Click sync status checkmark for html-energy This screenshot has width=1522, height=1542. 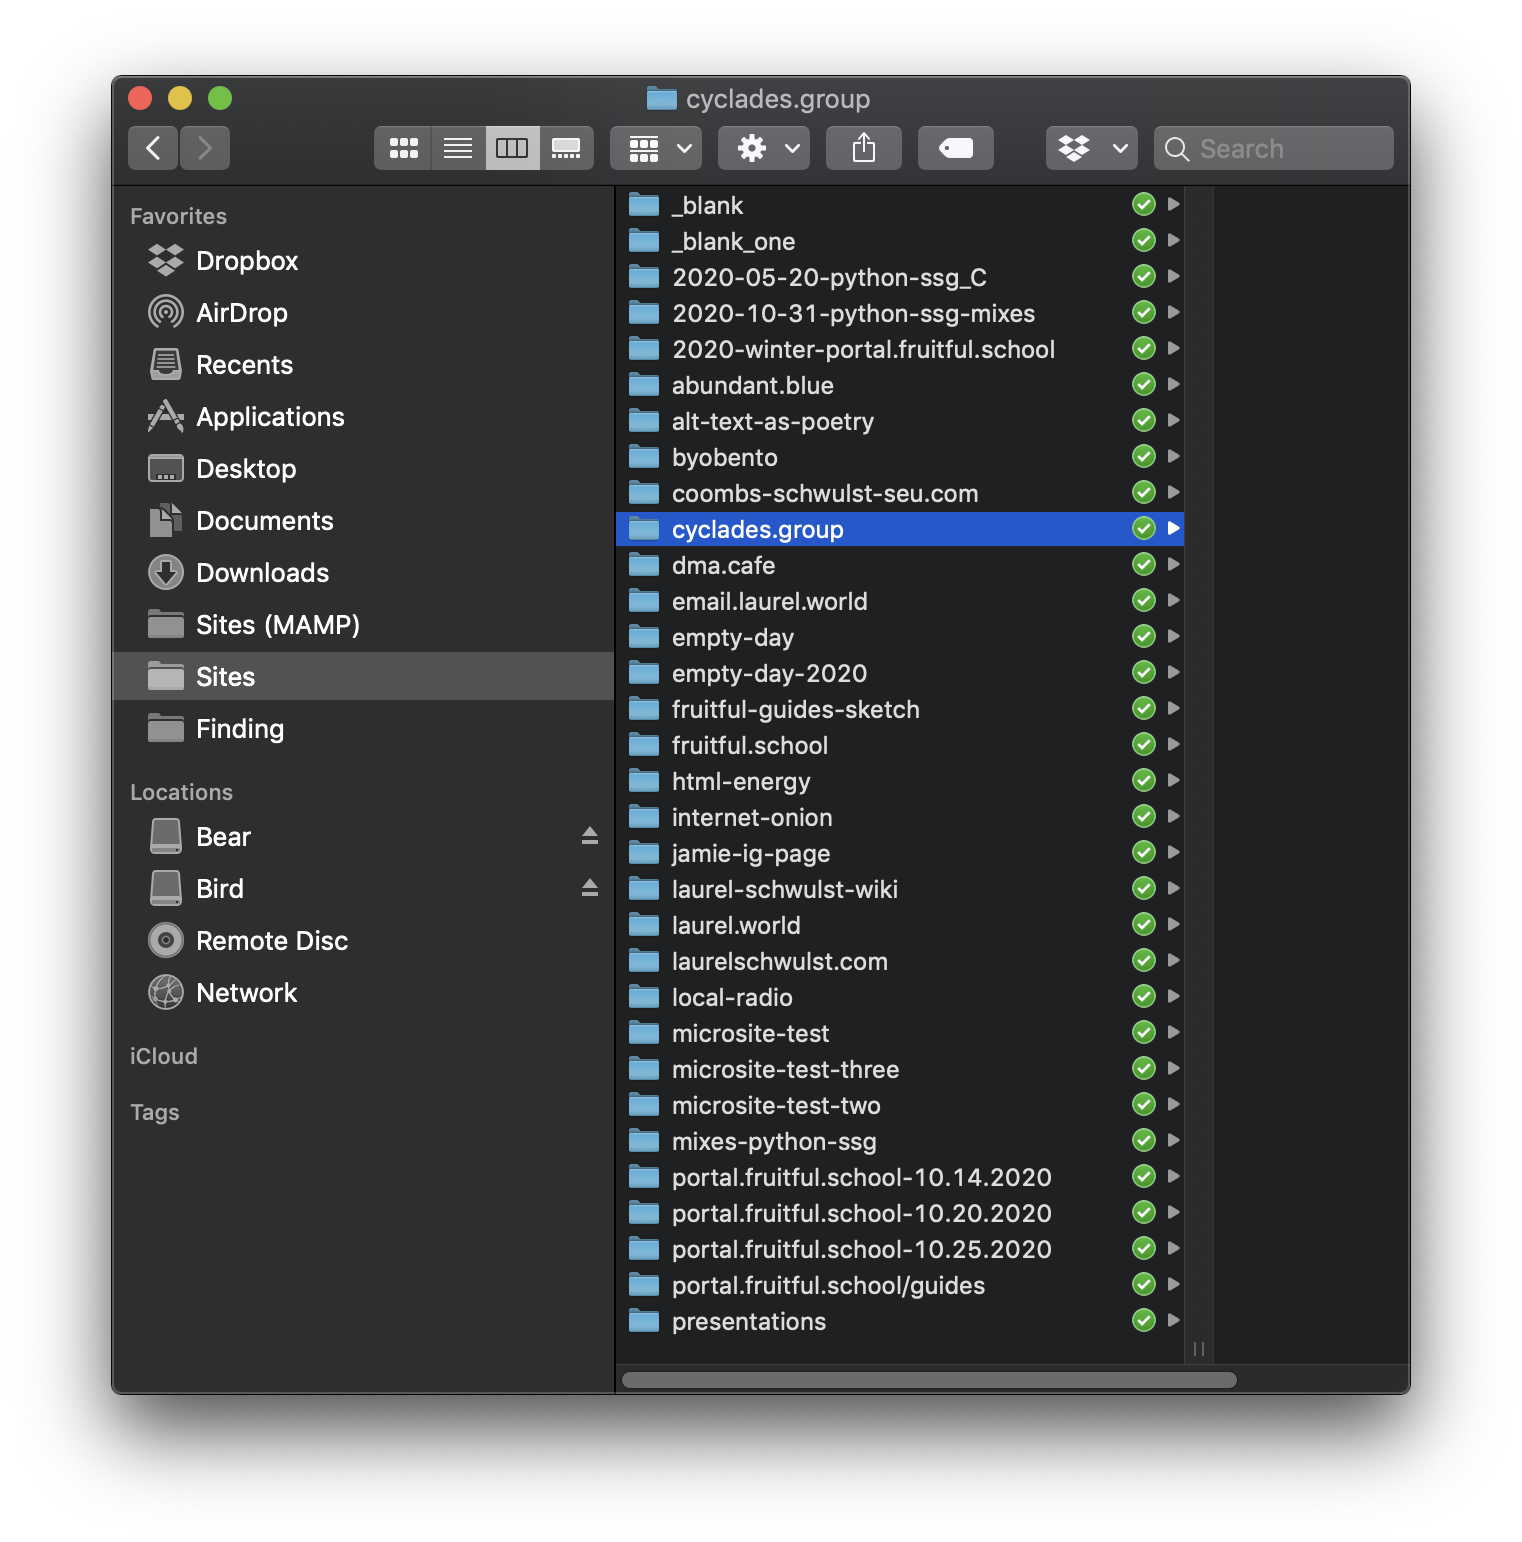click(x=1143, y=781)
